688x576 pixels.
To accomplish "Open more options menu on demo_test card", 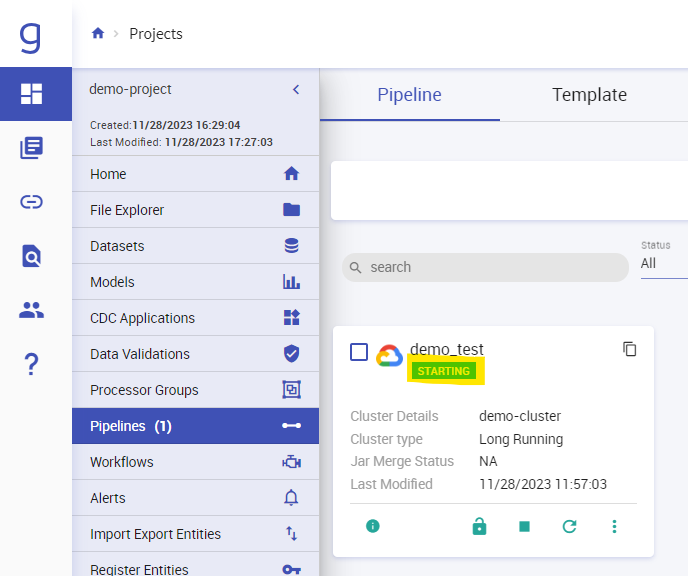I will [x=614, y=526].
